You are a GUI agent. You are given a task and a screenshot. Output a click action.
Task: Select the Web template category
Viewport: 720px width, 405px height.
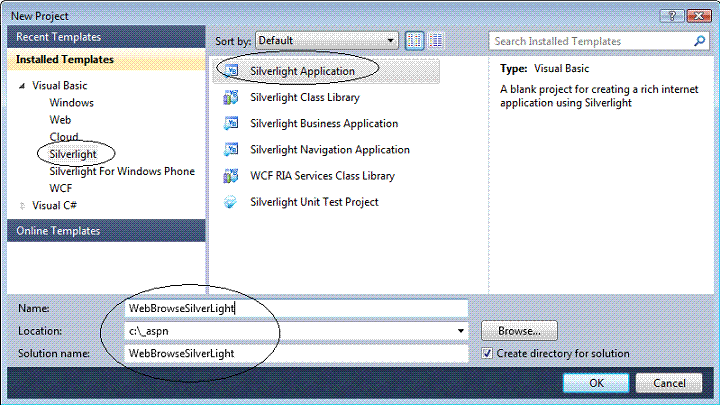tap(60, 120)
